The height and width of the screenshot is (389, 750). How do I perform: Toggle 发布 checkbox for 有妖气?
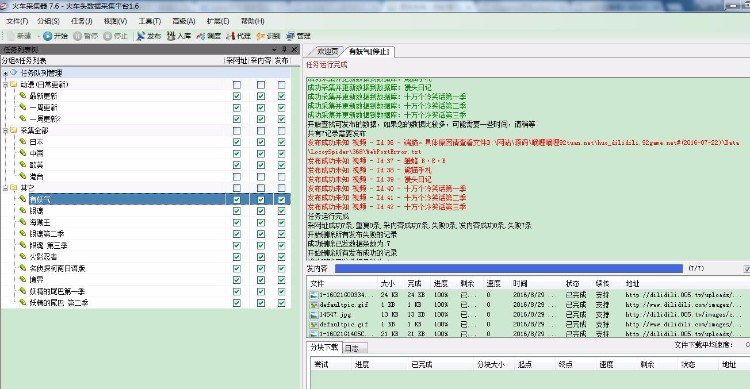coord(281,200)
